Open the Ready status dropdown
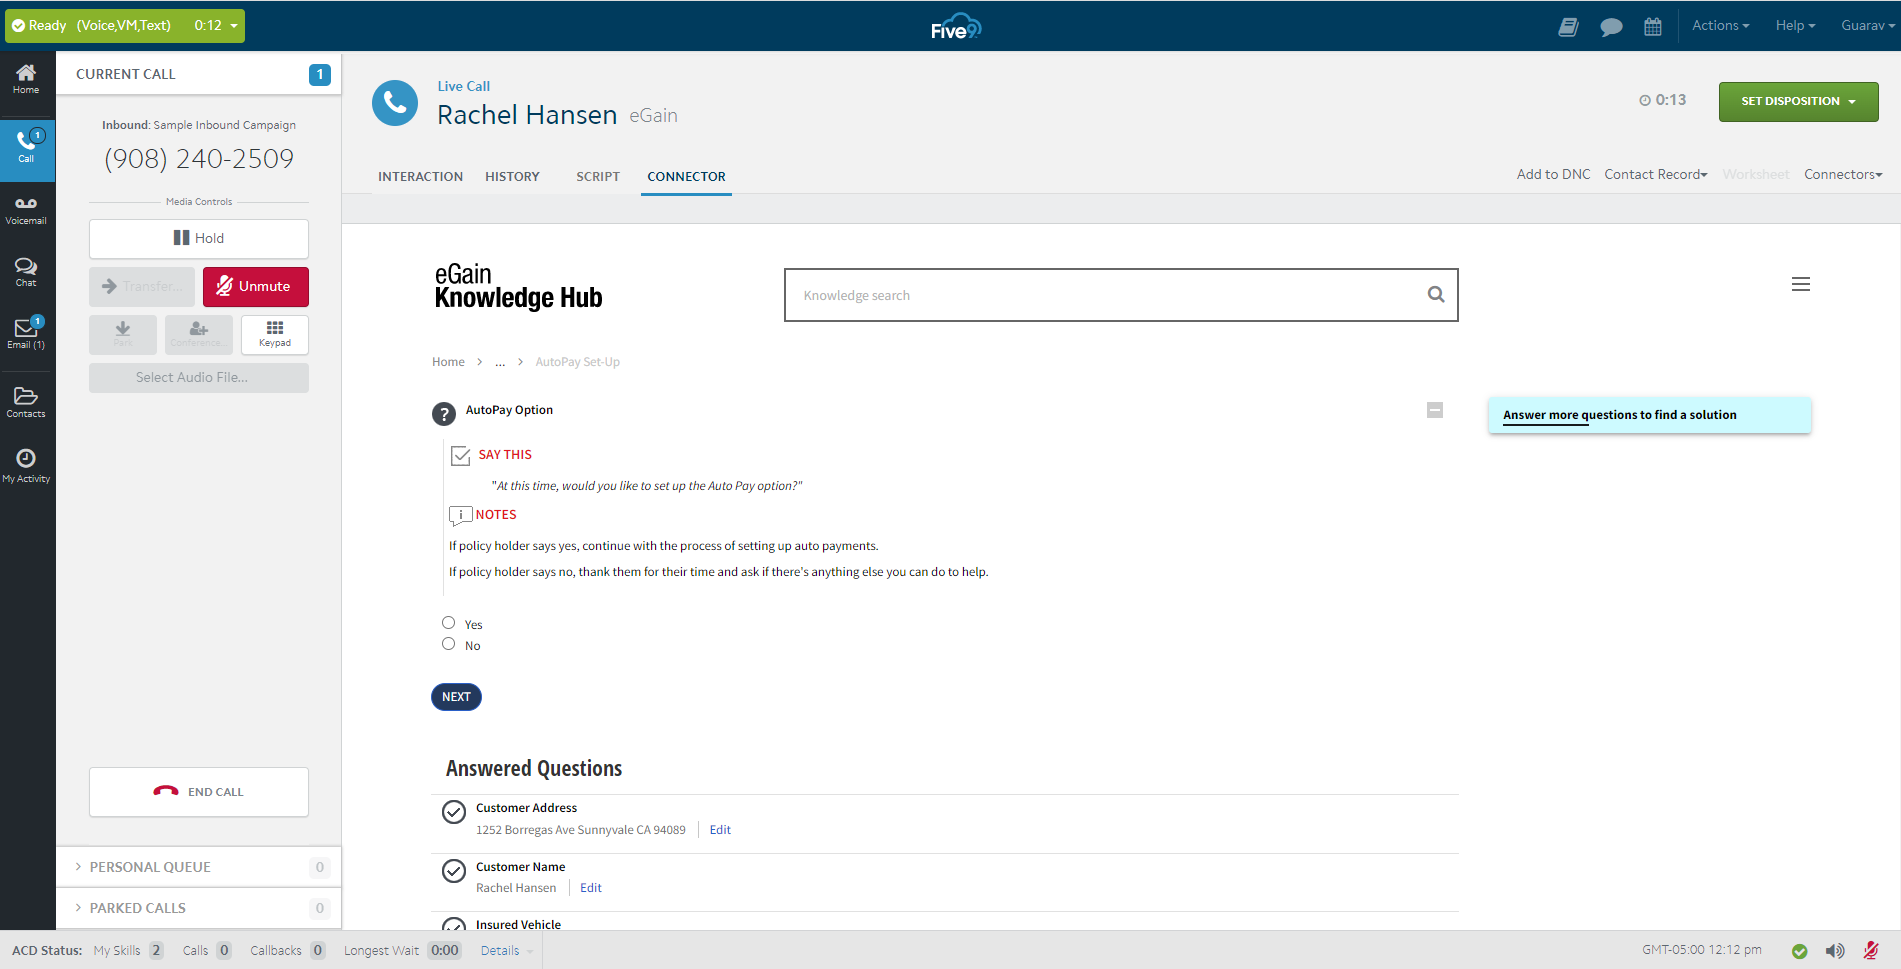This screenshot has width=1901, height=969. tap(235, 25)
